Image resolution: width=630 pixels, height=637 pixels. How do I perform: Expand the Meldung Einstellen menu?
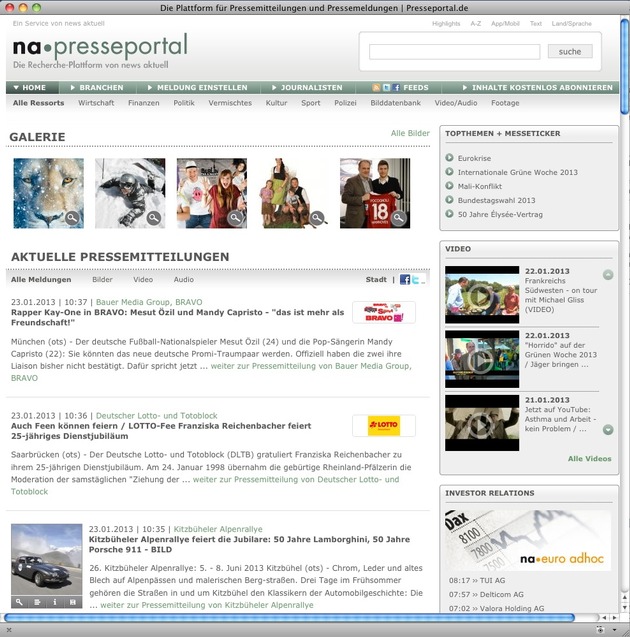[x=195, y=88]
